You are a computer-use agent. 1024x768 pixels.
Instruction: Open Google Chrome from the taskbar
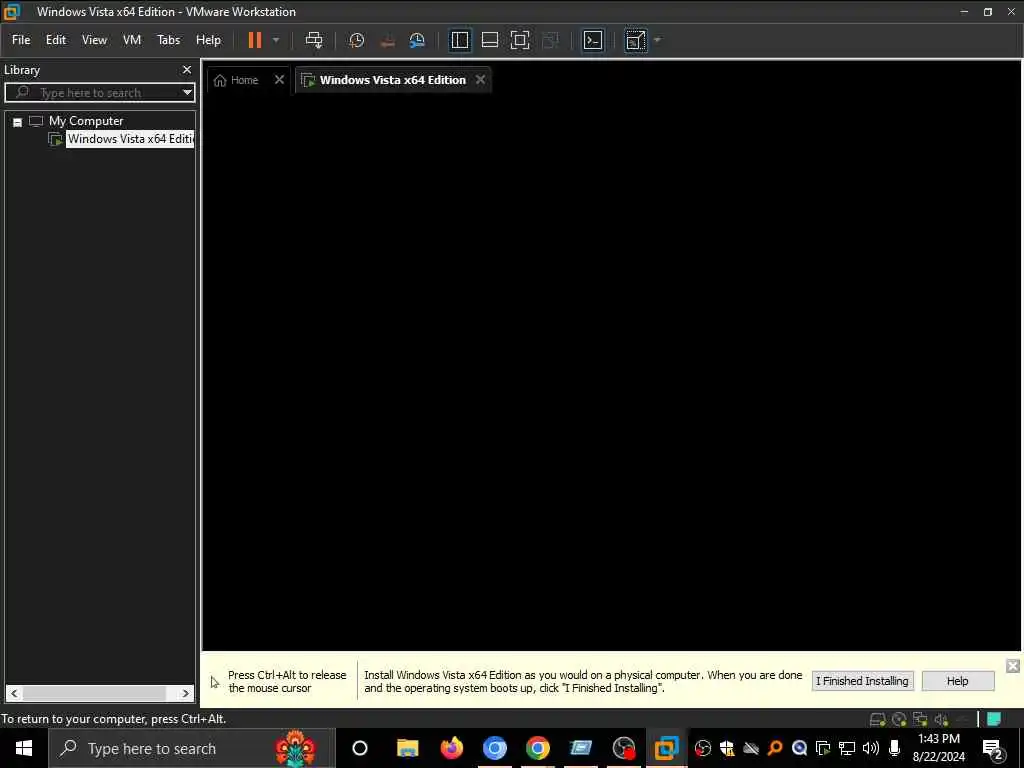coord(537,748)
